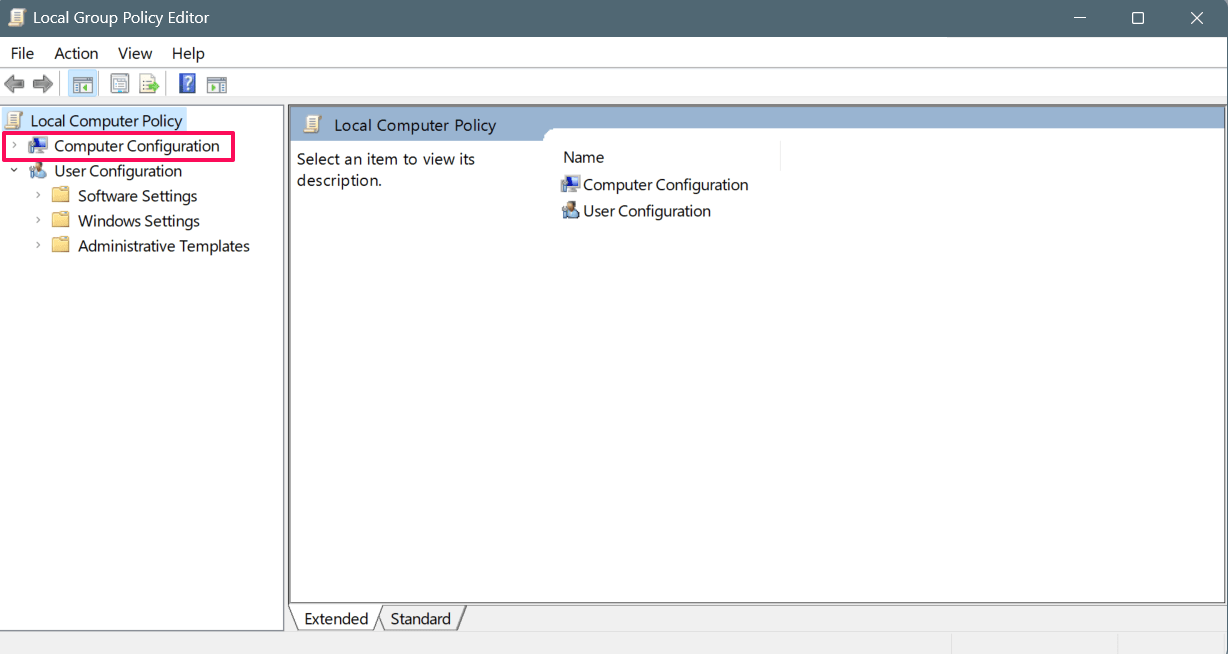The image size is (1228, 654).
Task: Click the Forward arrow in the toolbar
Action: tap(43, 84)
